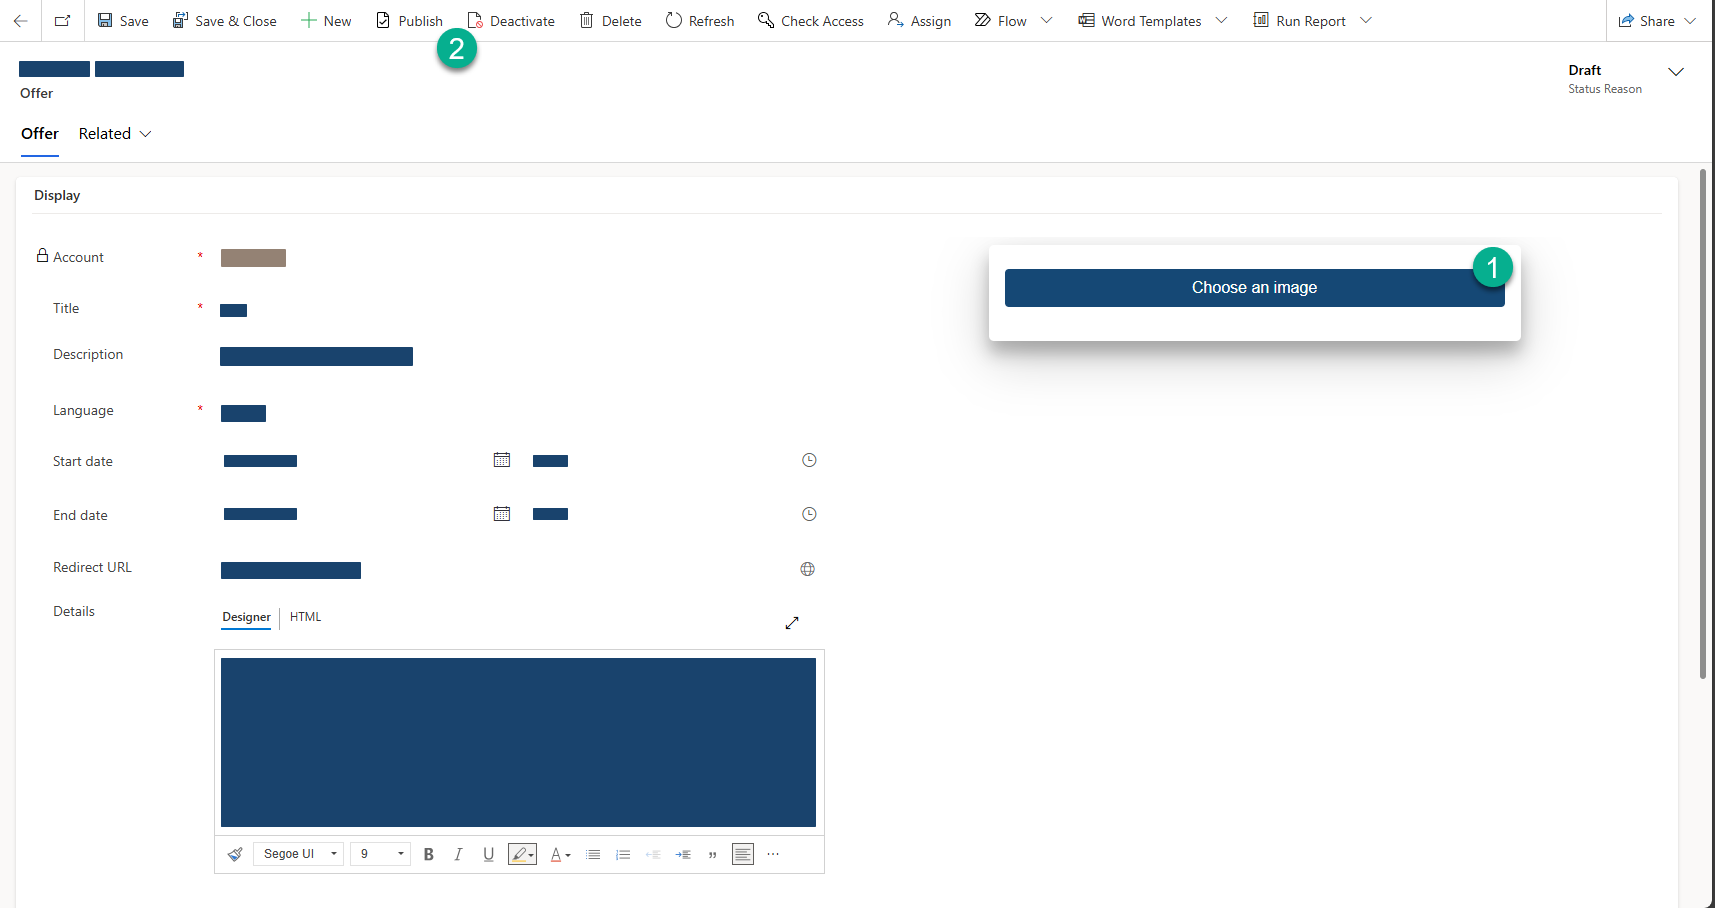This screenshot has width=1715, height=908.
Task: Switch to the HTML tab
Action: pos(305,617)
